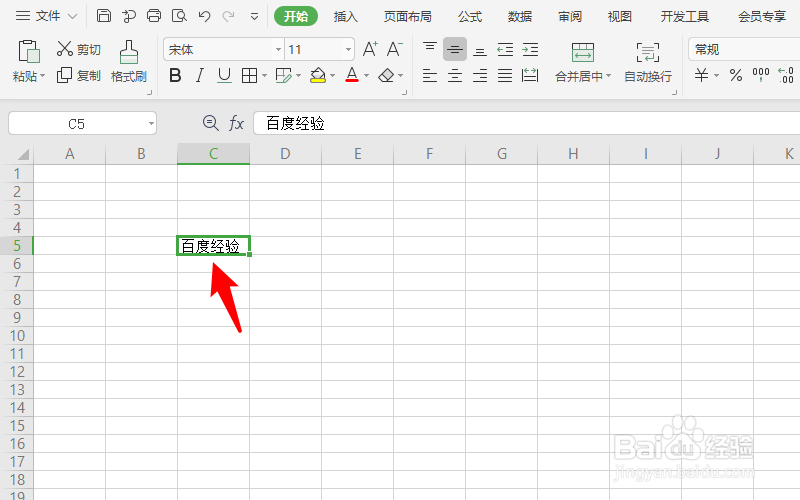This screenshot has height=500, width=800.
Task: Select column C header
Action: (x=213, y=154)
